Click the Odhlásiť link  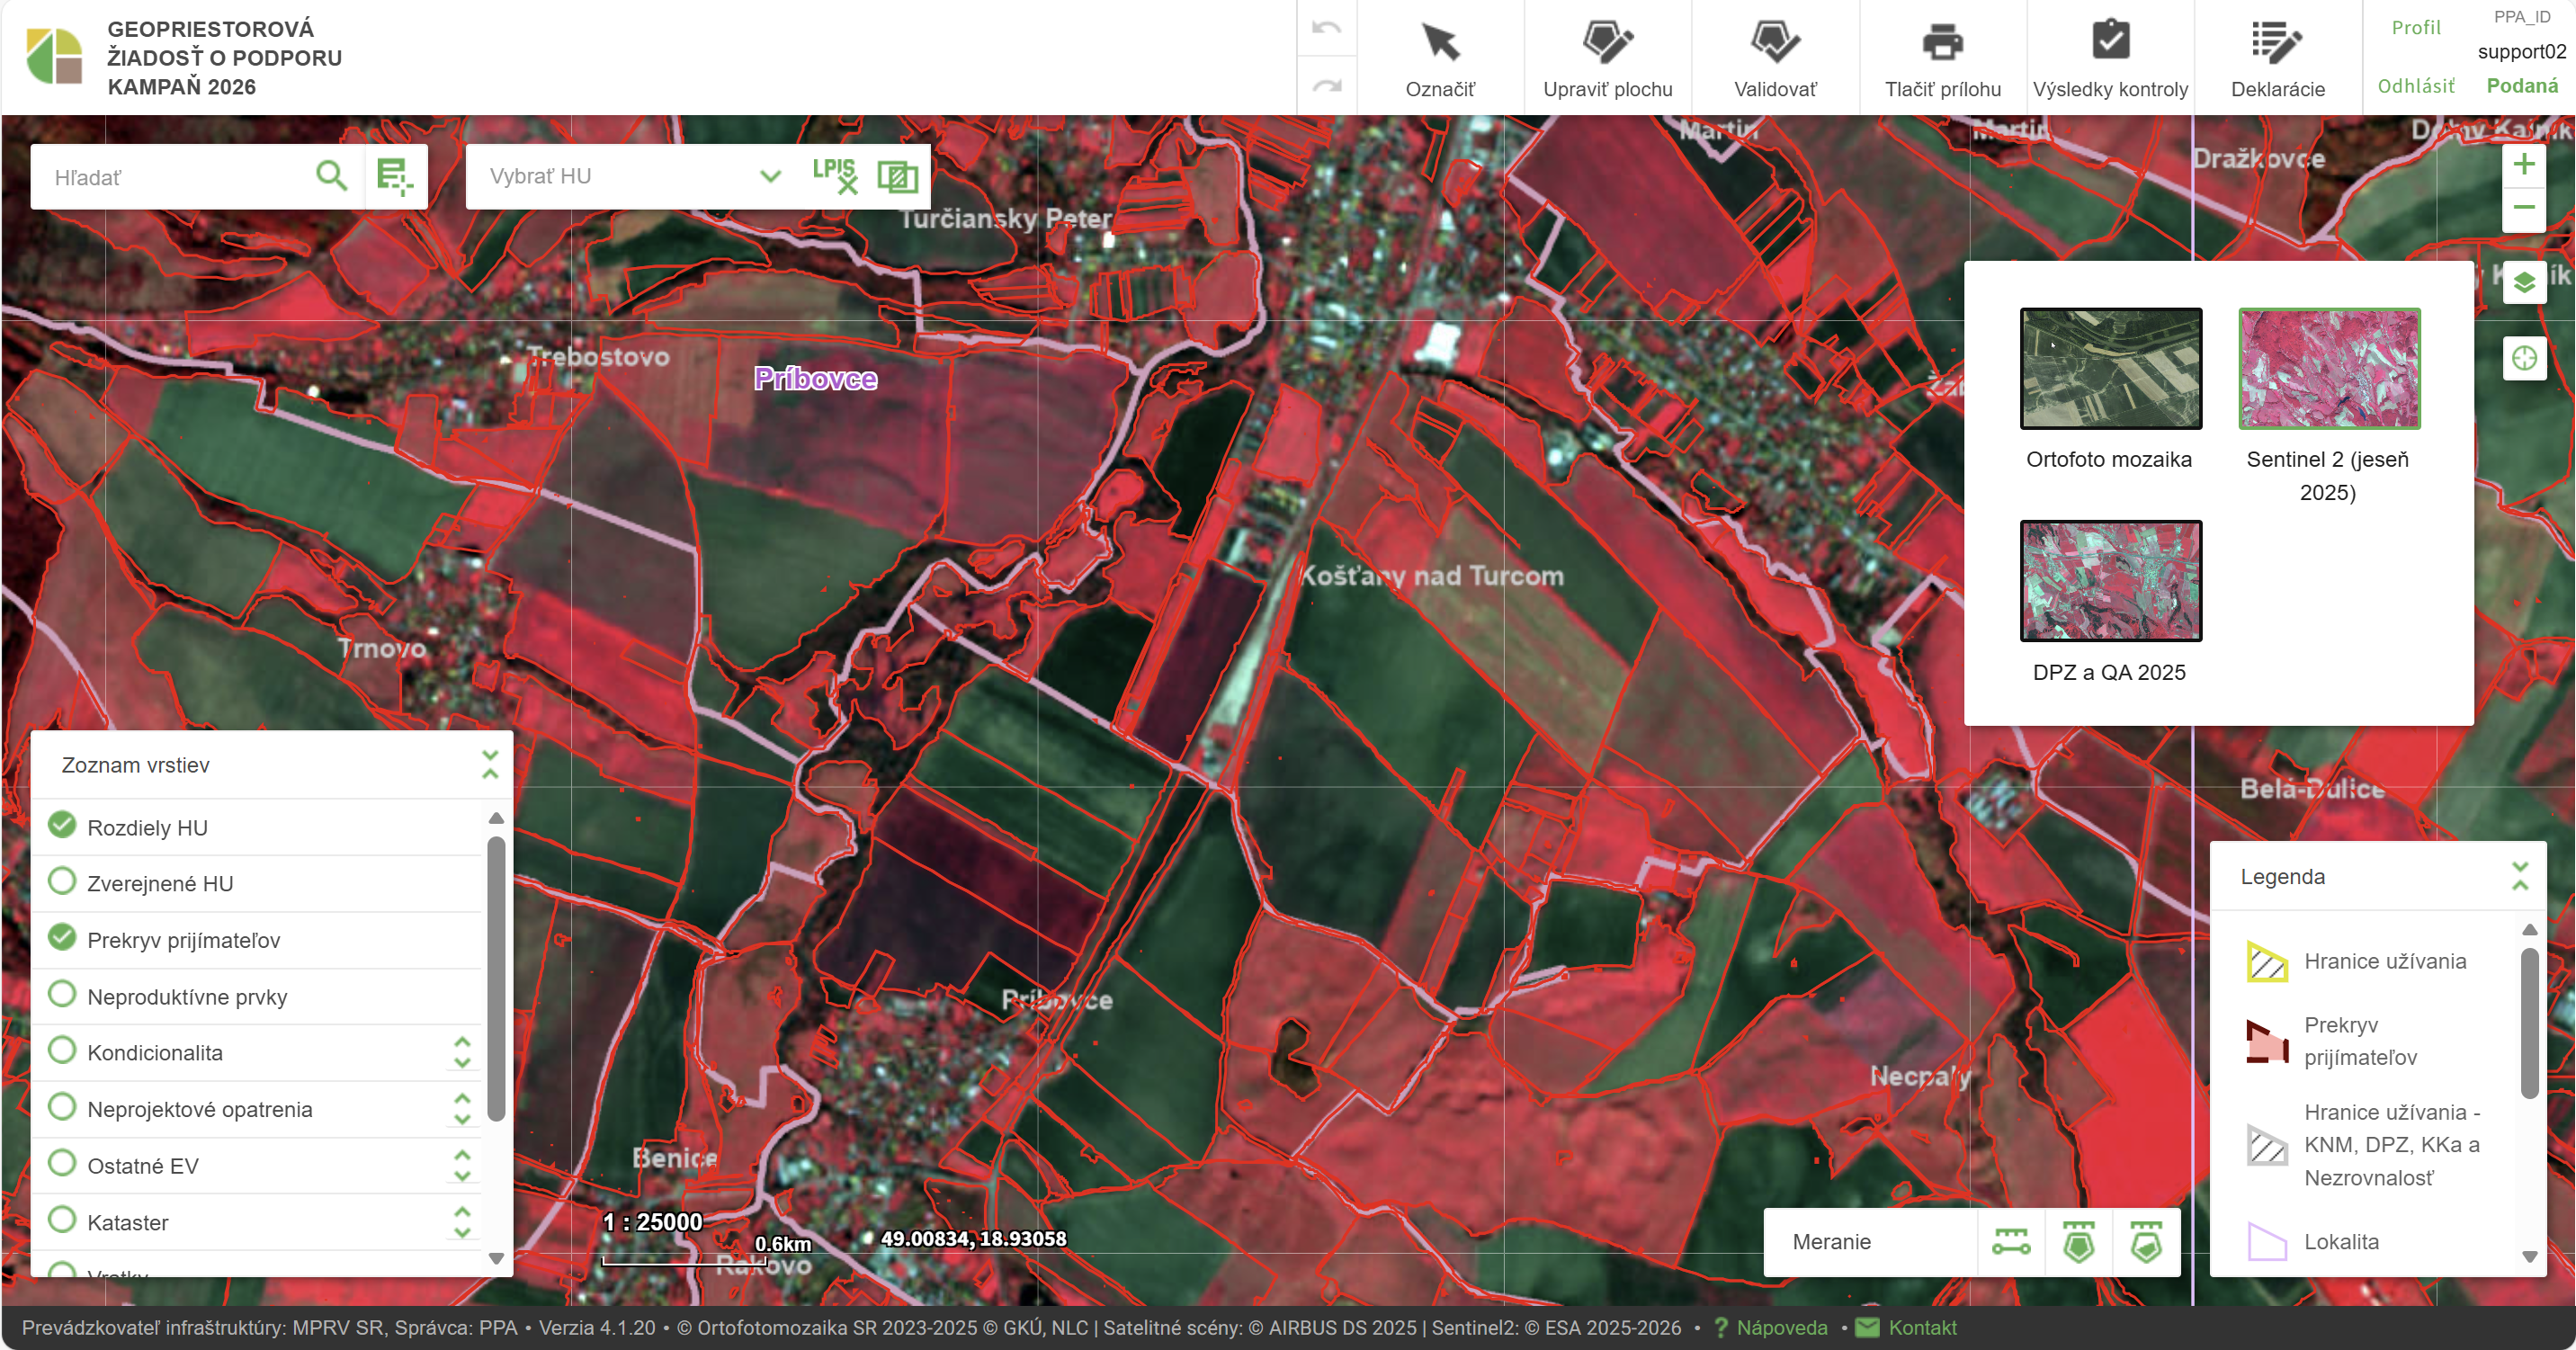(2415, 86)
